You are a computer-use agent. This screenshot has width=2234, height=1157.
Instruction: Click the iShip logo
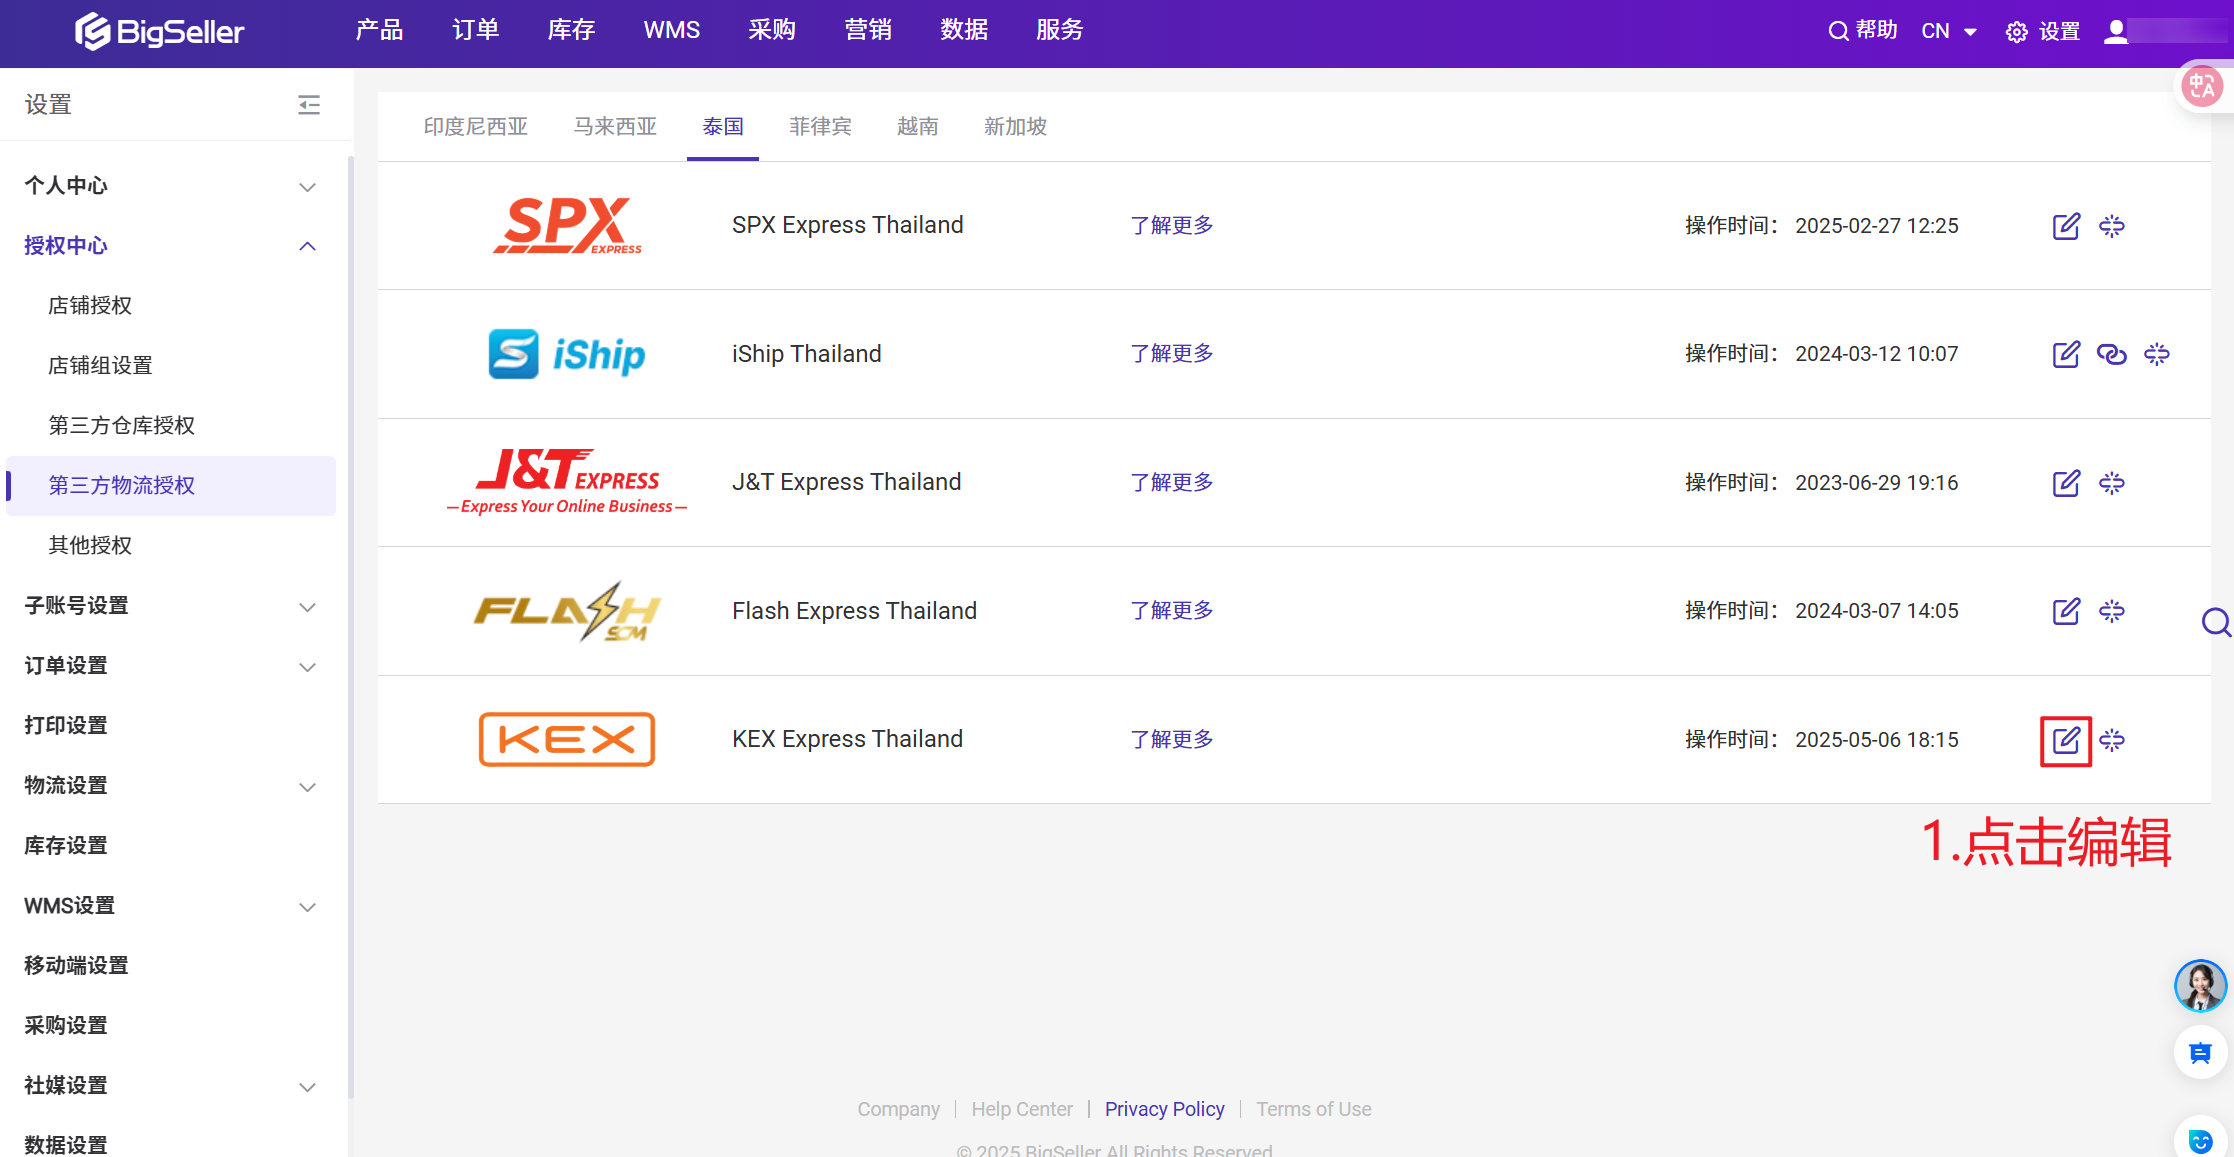pos(566,354)
